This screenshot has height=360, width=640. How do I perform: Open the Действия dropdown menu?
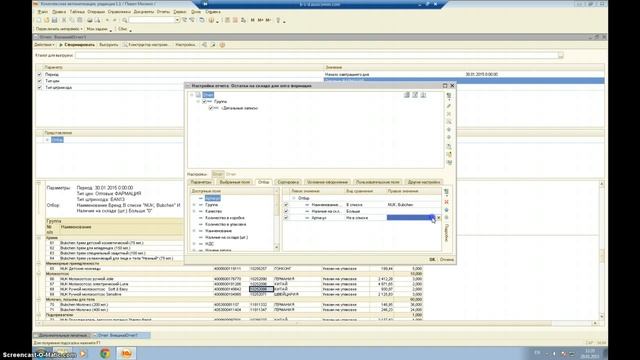pyautogui.click(x=44, y=45)
